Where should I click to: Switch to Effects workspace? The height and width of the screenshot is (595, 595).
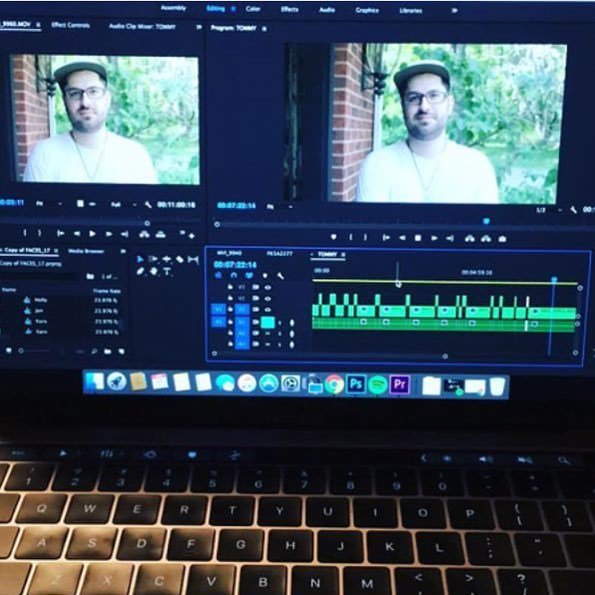click(290, 9)
